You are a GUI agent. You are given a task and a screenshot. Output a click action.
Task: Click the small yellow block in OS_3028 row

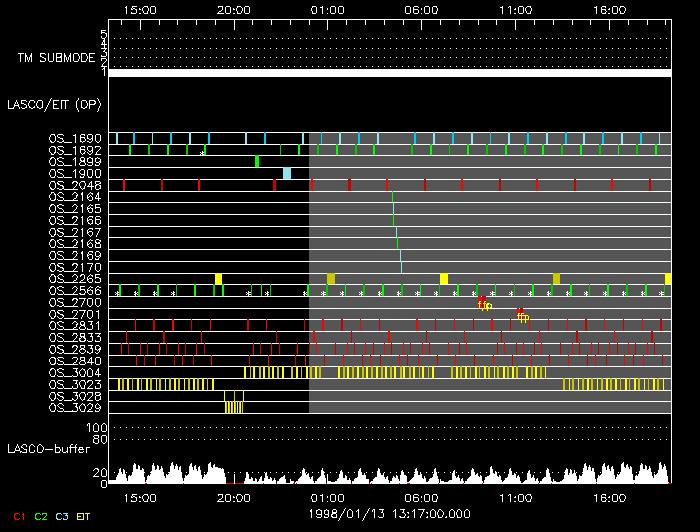coord(228,396)
